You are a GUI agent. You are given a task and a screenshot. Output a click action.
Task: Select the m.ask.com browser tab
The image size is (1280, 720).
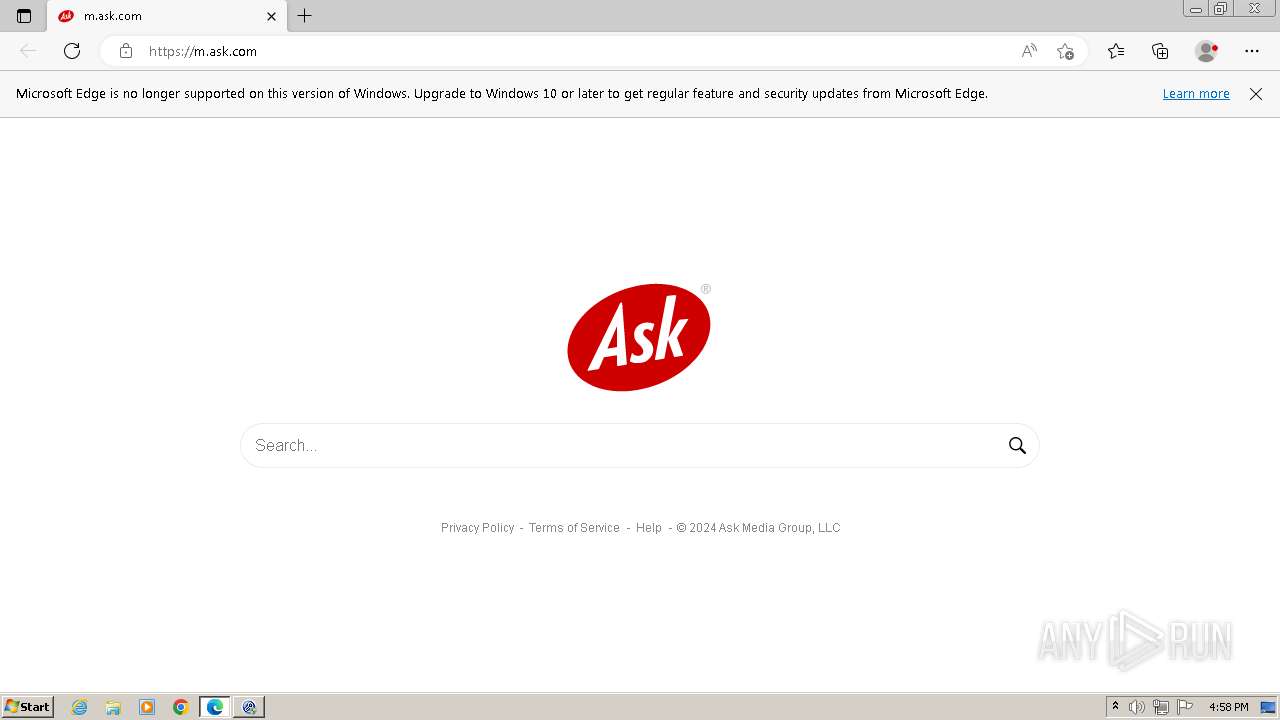pos(167,16)
